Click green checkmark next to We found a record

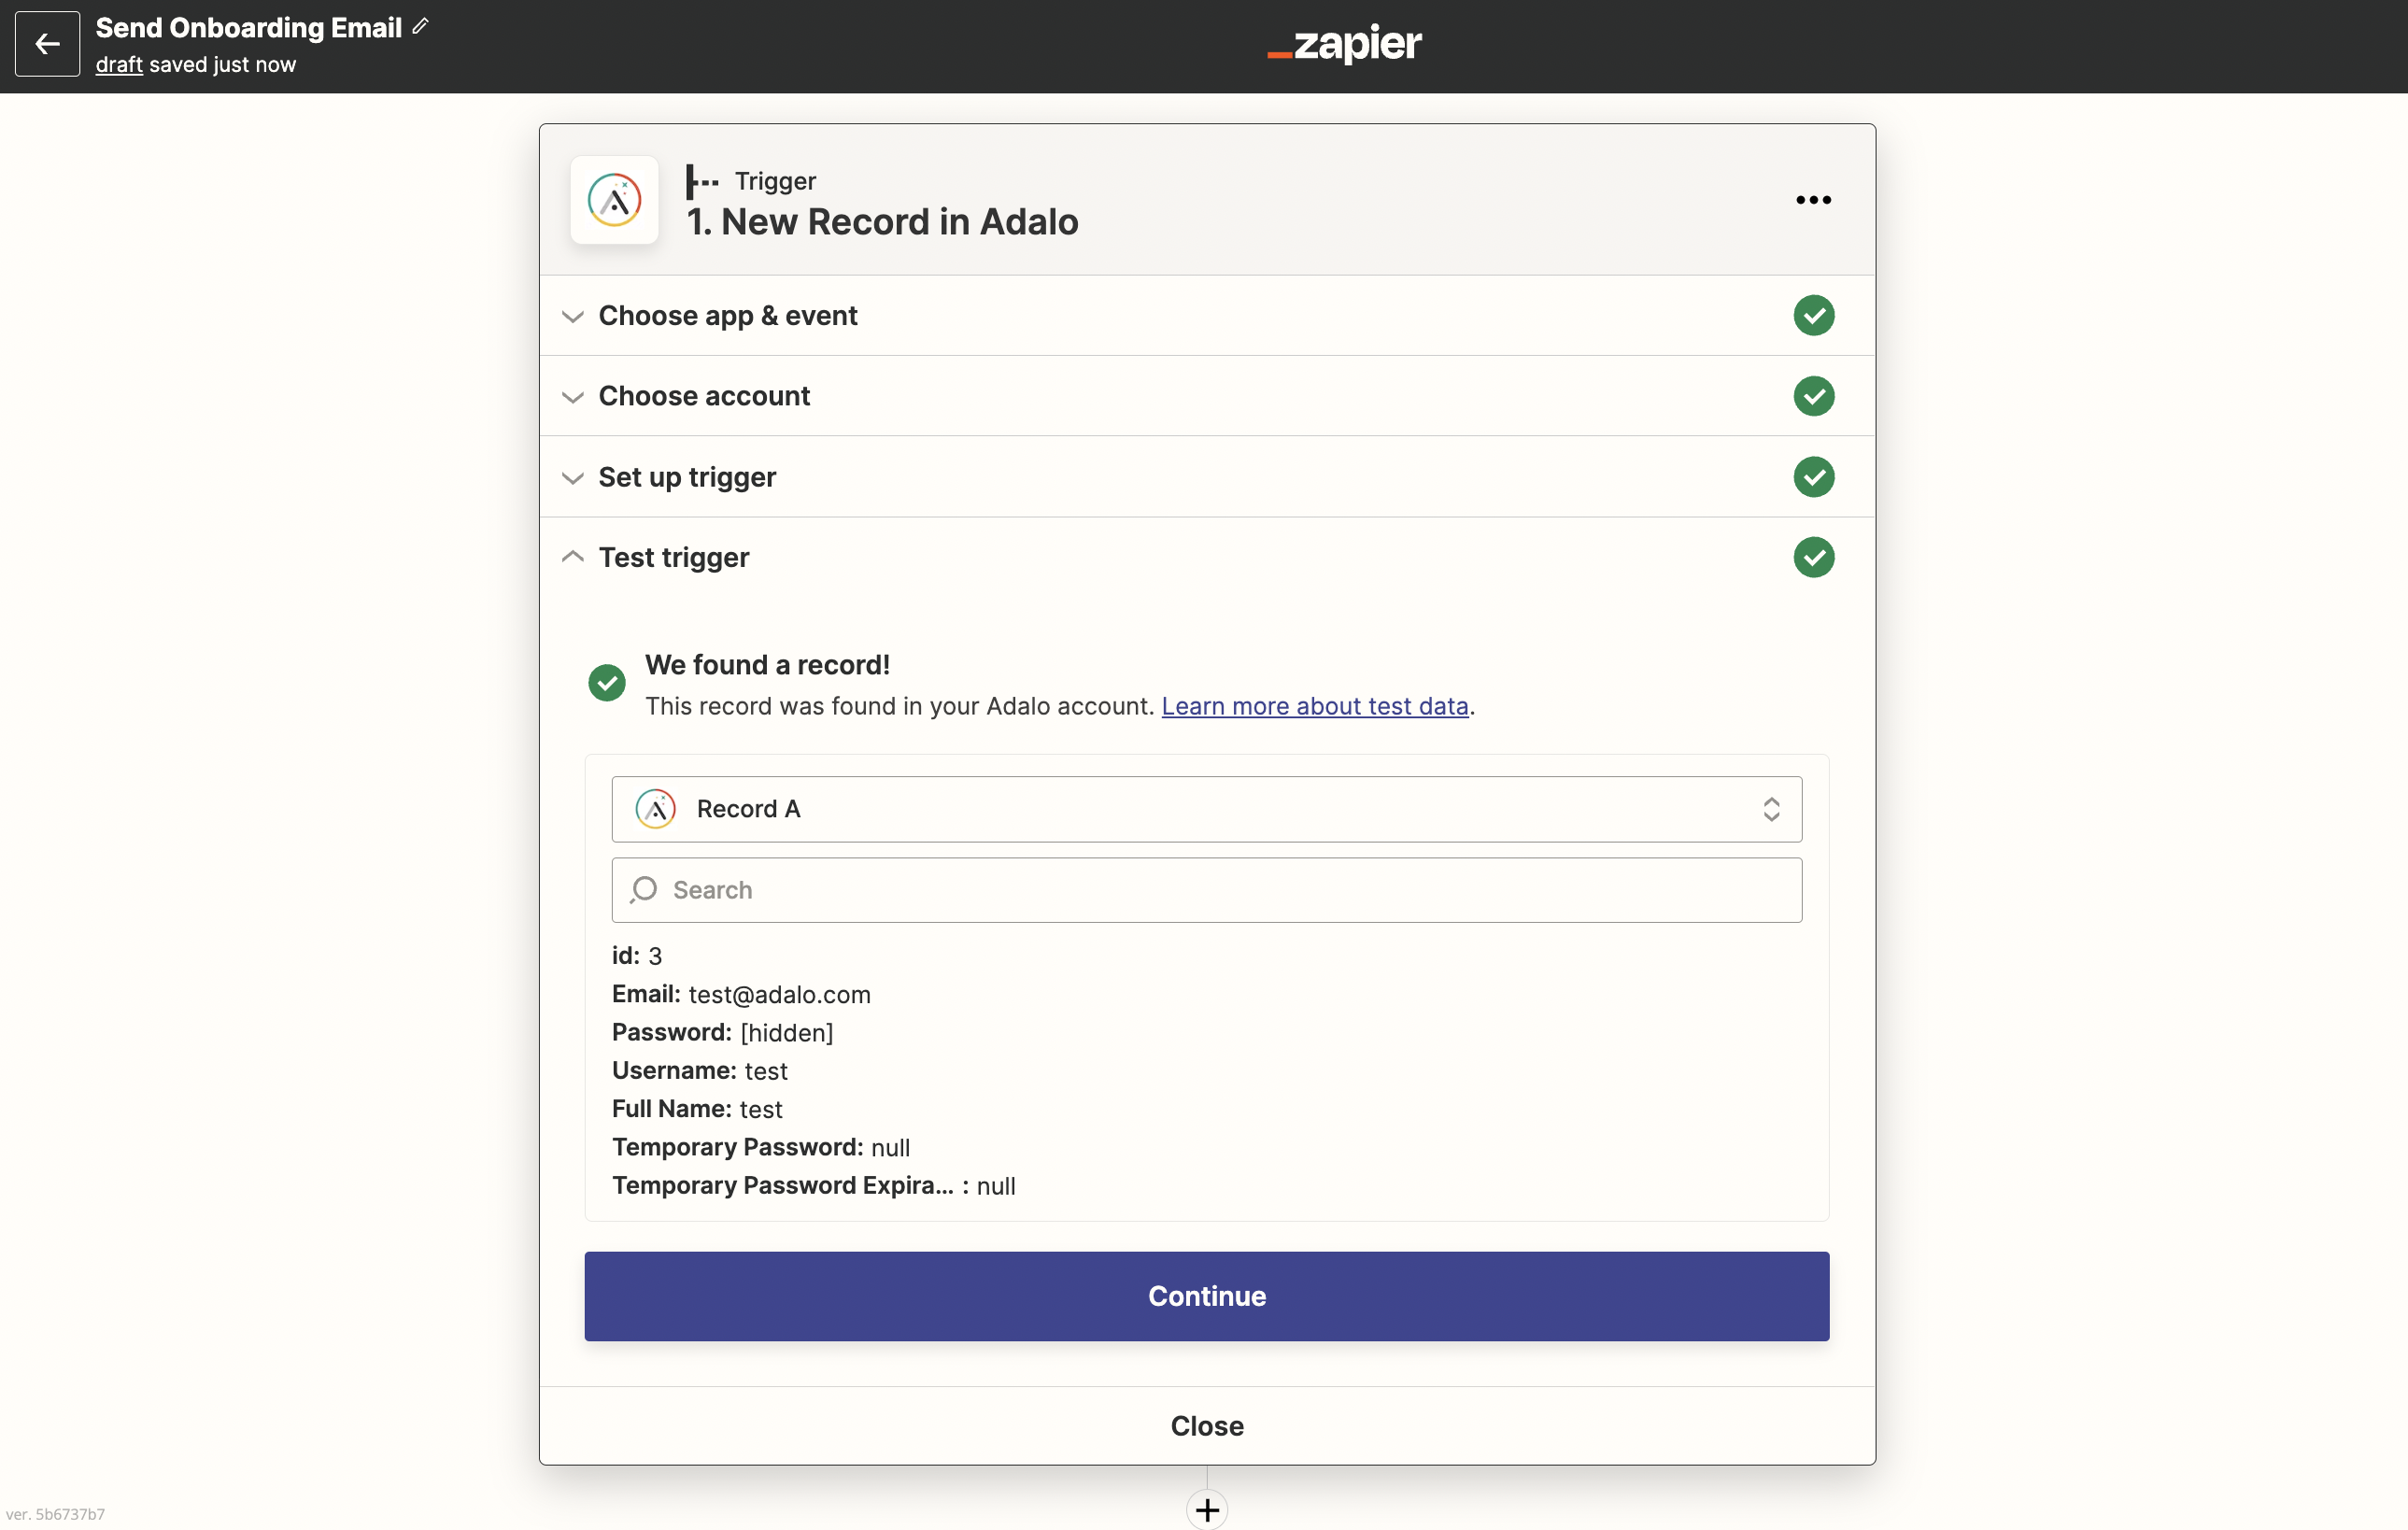click(607, 683)
